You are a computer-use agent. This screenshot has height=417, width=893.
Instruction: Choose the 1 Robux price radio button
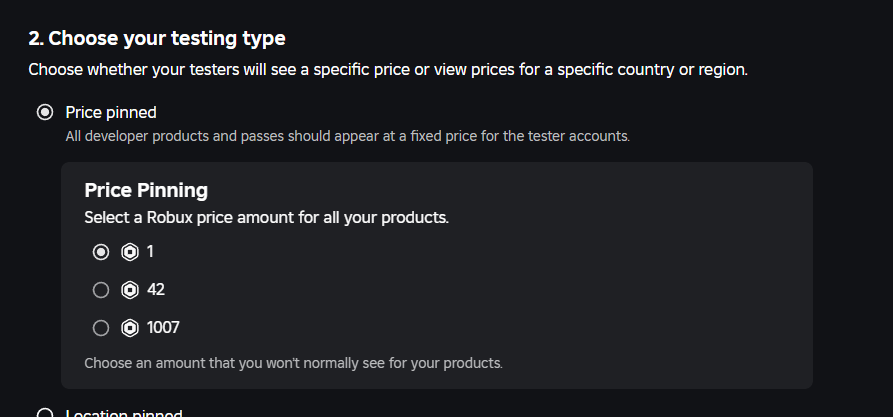click(x=100, y=252)
